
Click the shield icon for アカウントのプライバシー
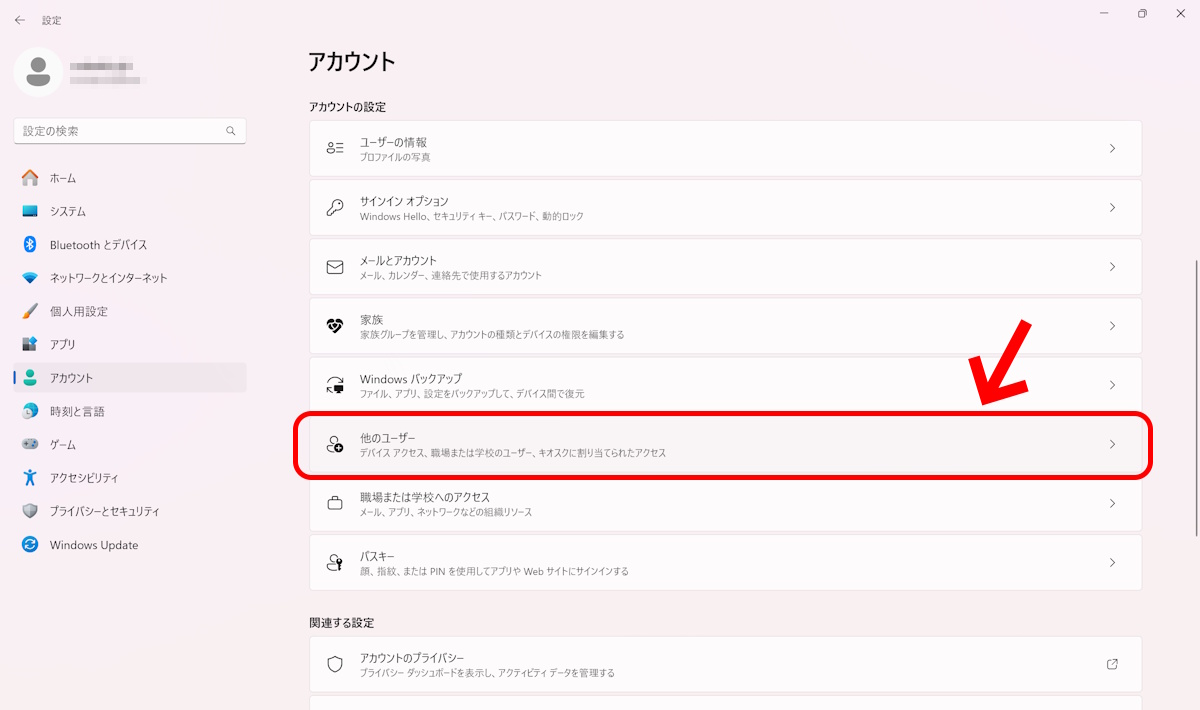coord(335,664)
